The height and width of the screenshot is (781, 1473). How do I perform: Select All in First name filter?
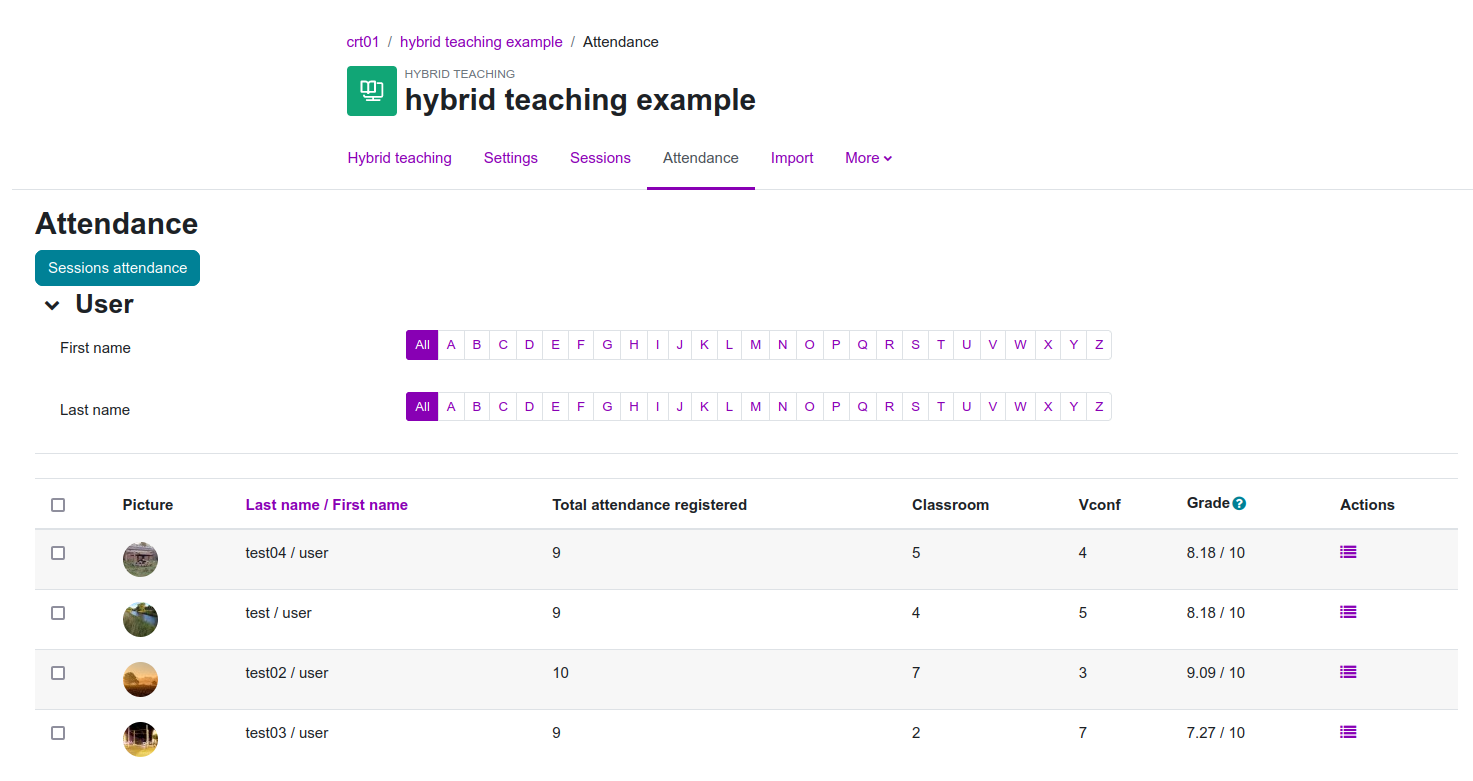pos(422,345)
